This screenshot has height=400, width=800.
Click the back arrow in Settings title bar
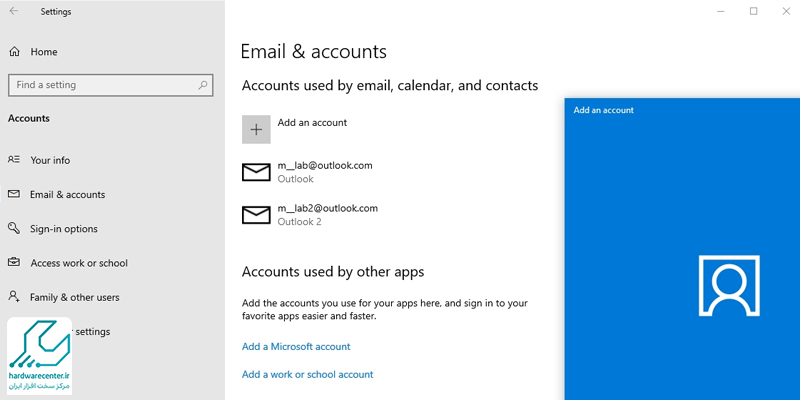(x=14, y=11)
